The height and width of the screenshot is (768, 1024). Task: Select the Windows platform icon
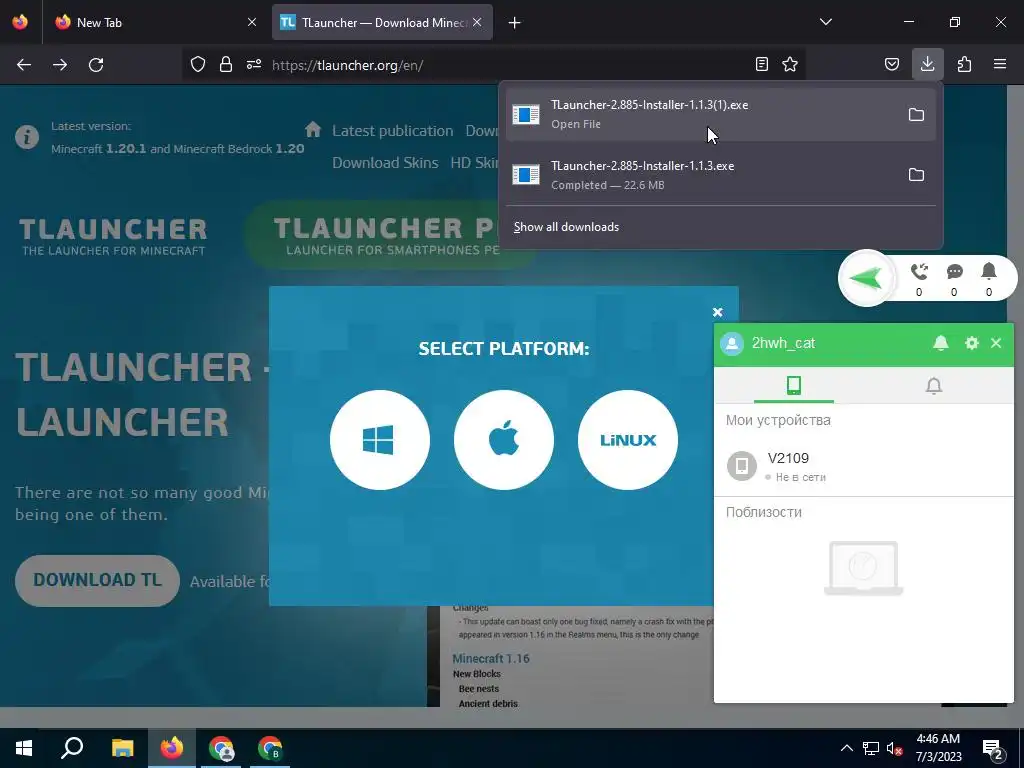tap(379, 440)
